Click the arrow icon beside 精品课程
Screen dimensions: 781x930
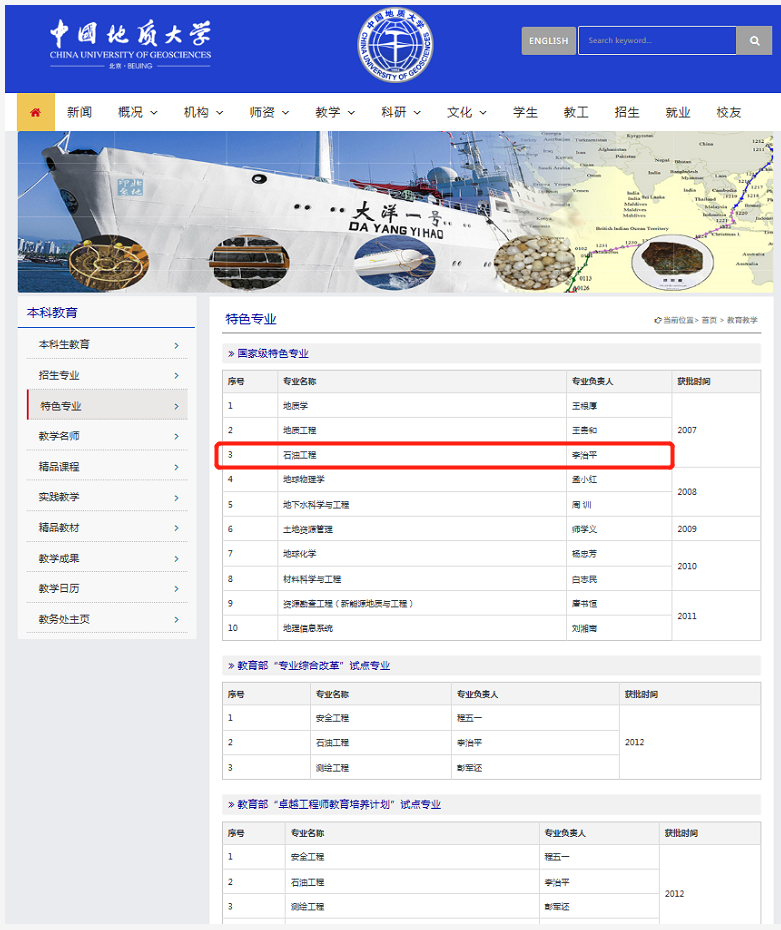(x=176, y=467)
